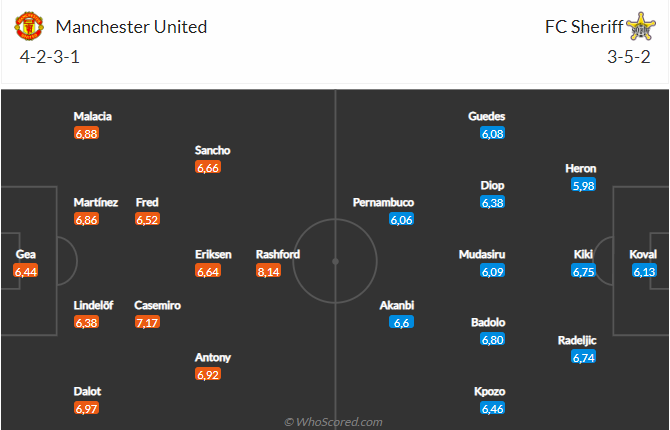The width and height of the screenshot is (670, 430).
Task: Click the Guedes player name
Action: (487, 116)
